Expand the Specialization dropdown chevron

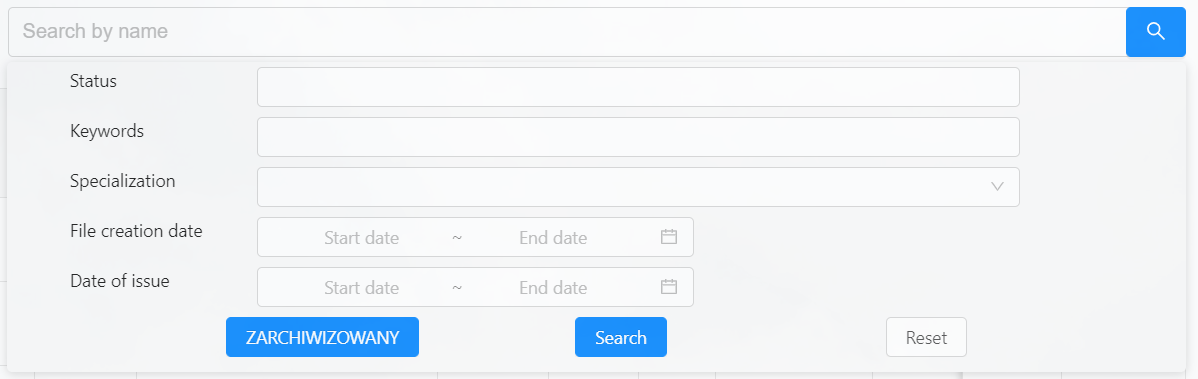point(997,186)
